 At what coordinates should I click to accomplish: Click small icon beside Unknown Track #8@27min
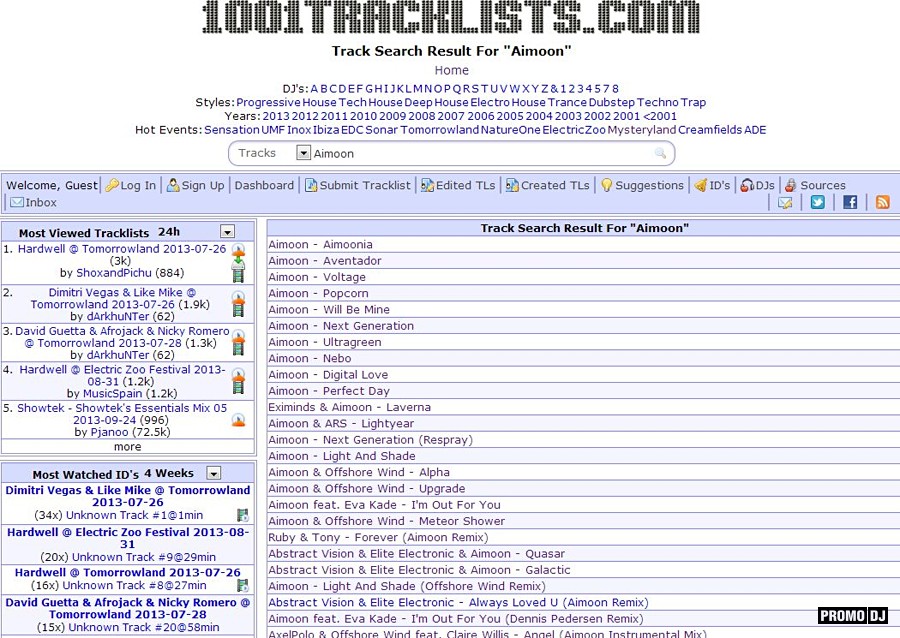[x=243, y=585]
